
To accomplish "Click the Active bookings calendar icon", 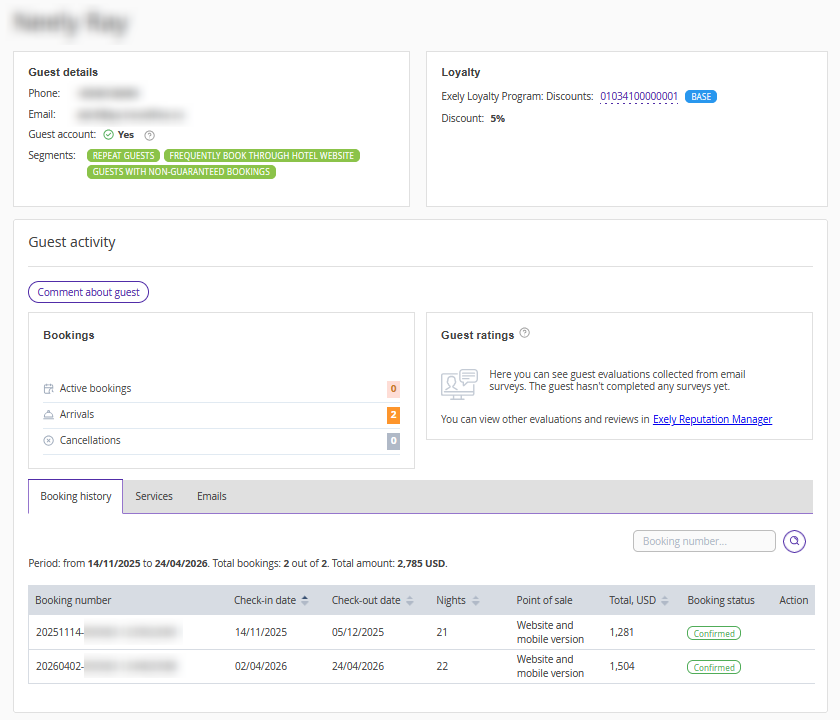I will click(x=48, y=389).
